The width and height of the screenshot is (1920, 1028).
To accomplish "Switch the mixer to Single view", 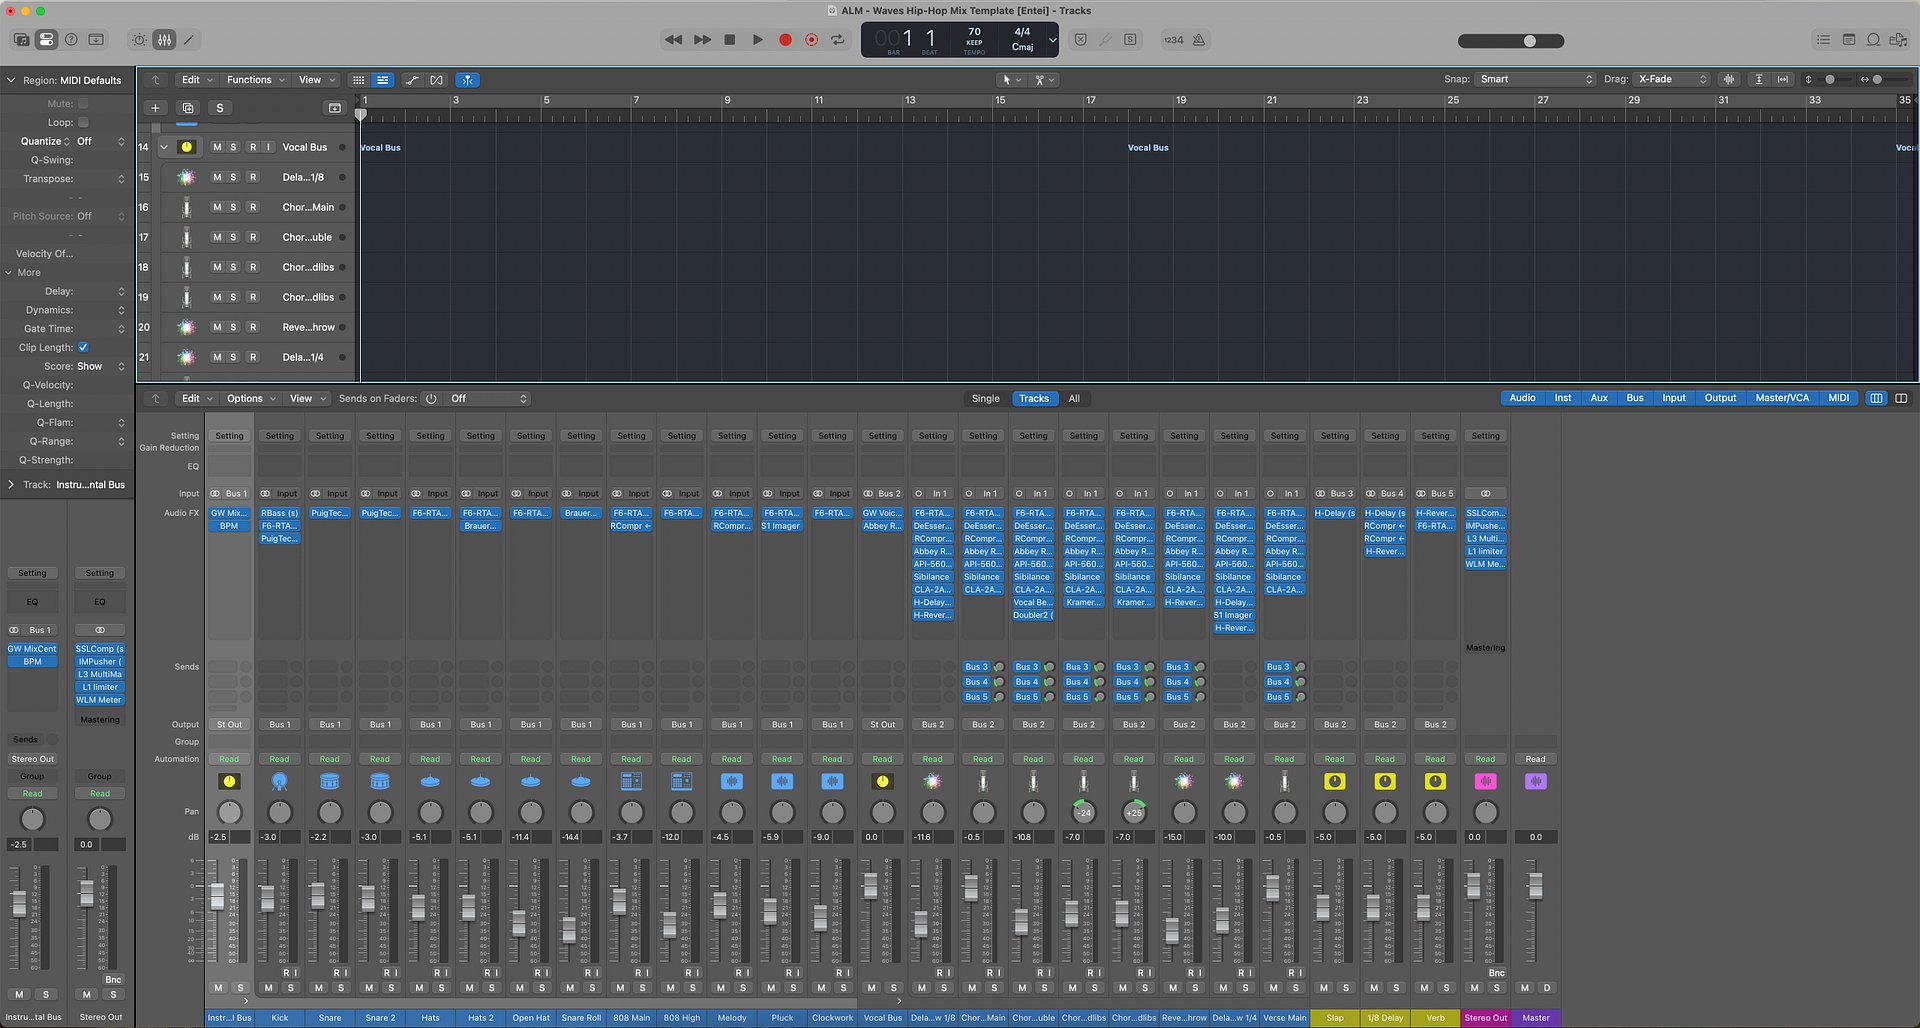I will click(985, 398).
